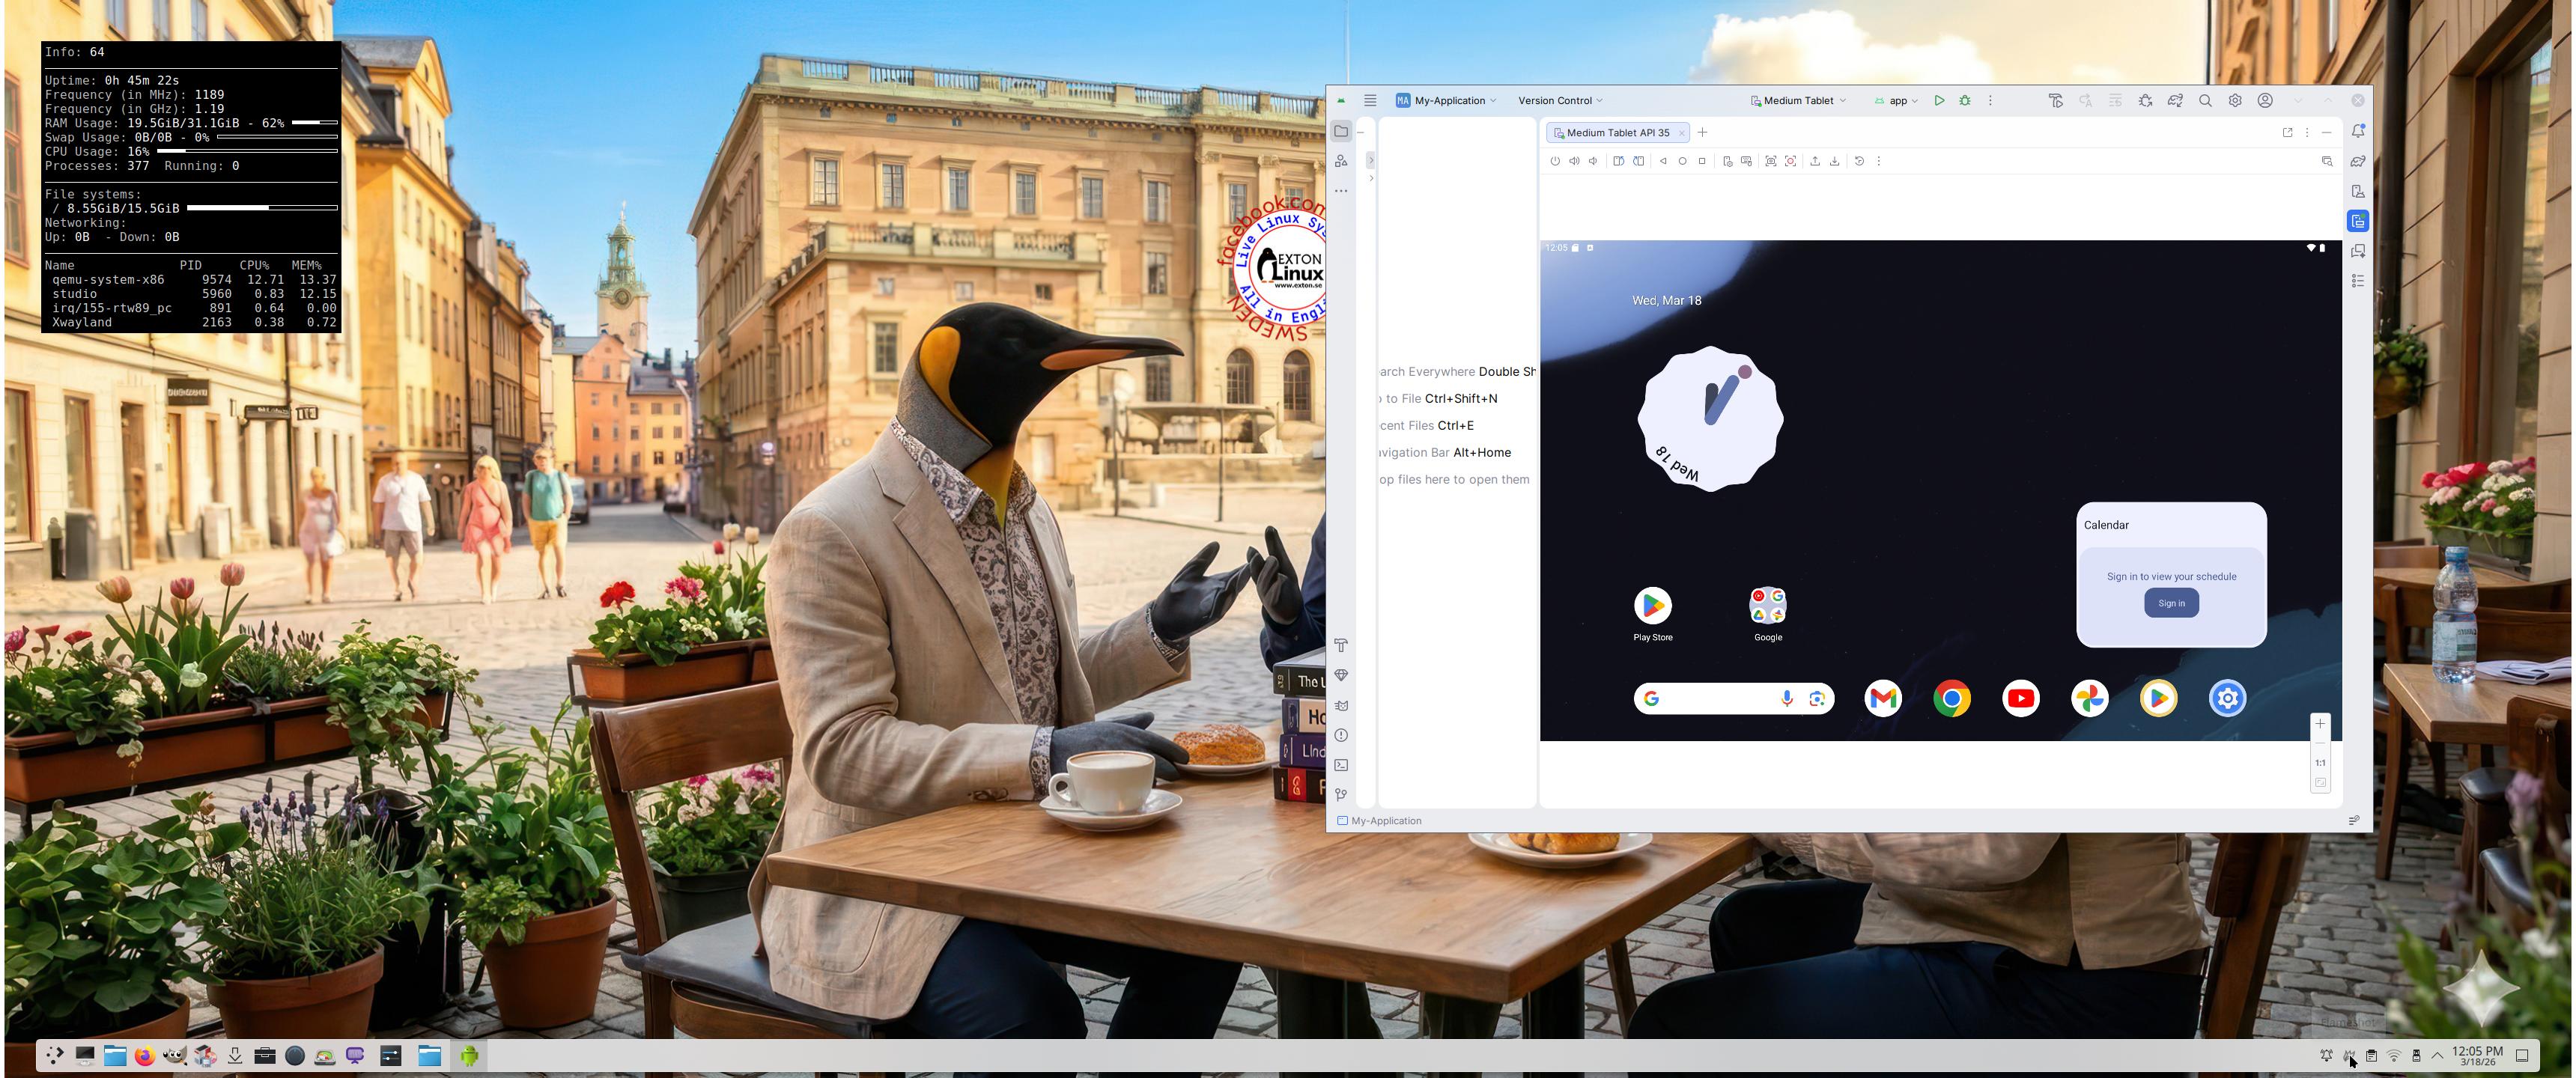Viewport: 2576px width, 1078px height.
Task: Open Search Everywhere with the magnifier icon
Action: coord(2205,100)
